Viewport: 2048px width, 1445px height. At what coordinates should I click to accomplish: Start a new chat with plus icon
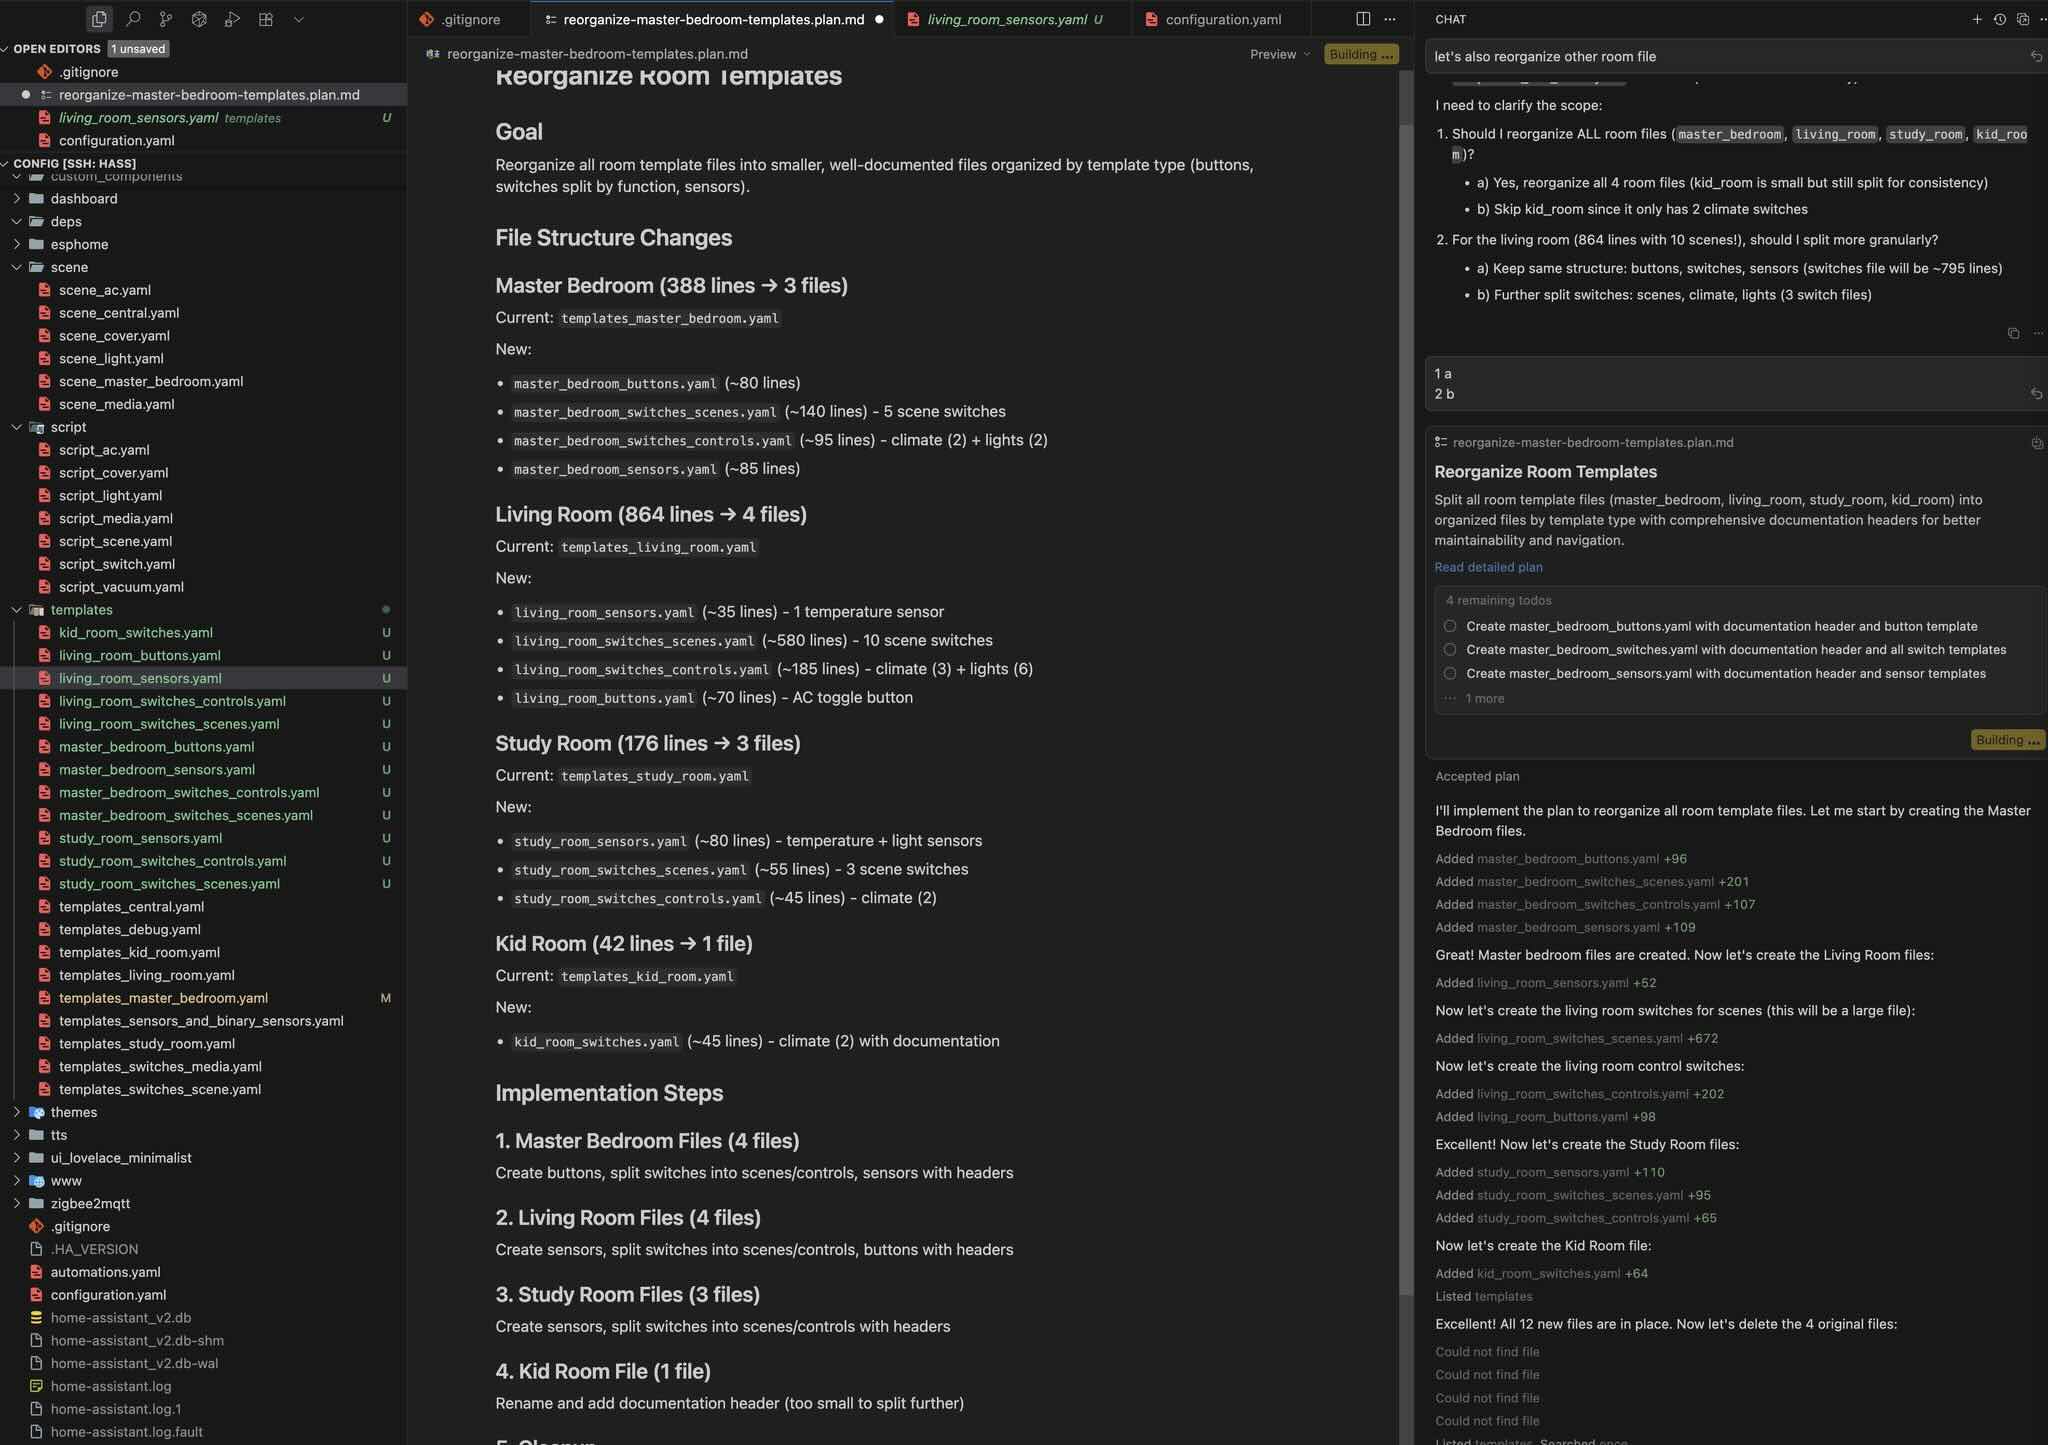[1977, 19]
